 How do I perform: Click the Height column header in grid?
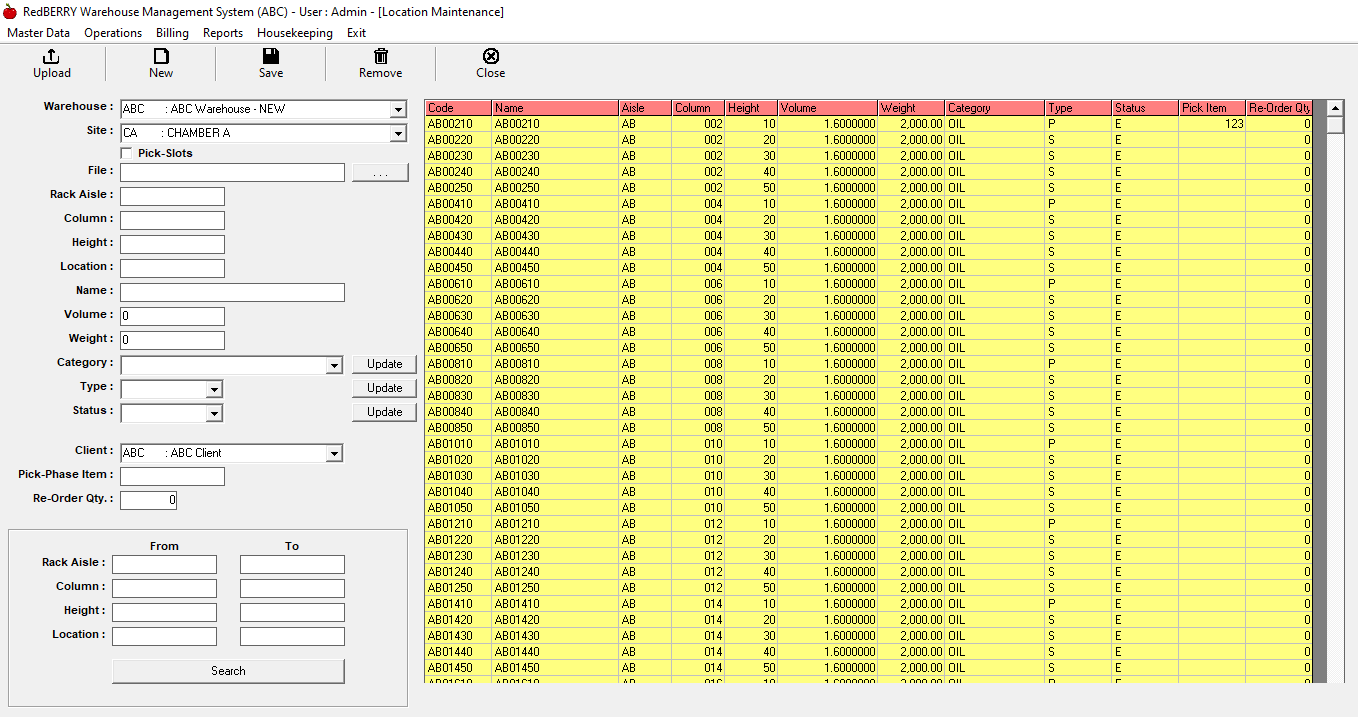click(x=751, y=108)
